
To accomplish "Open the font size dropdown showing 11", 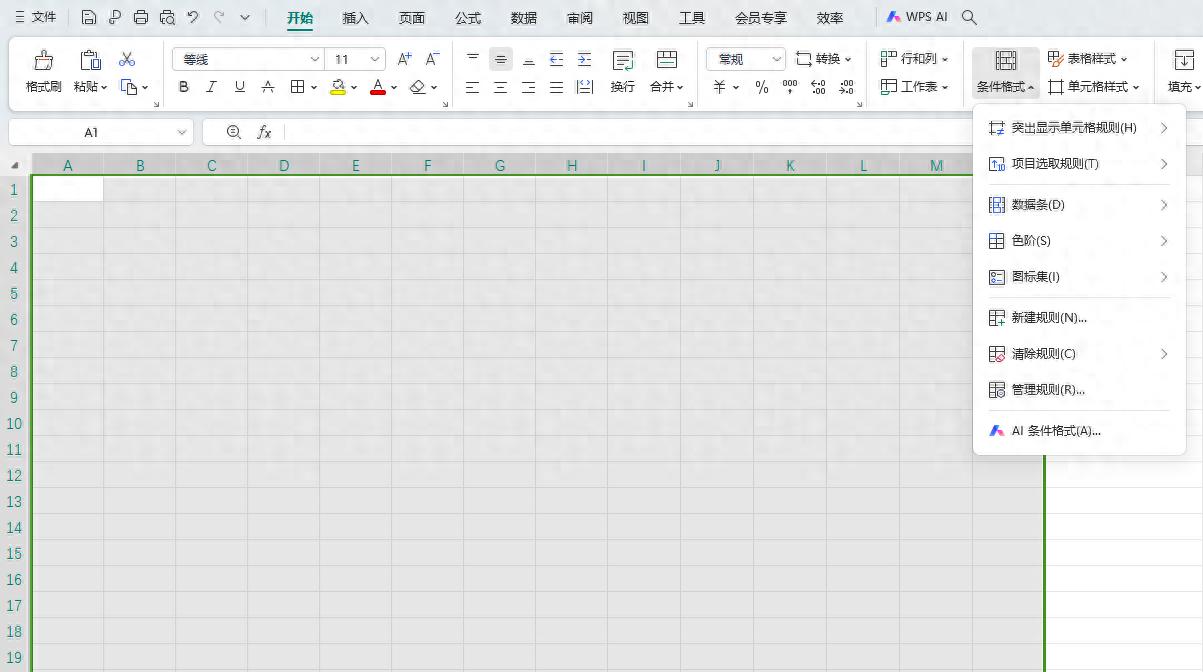I will click(x=375, y=60).
